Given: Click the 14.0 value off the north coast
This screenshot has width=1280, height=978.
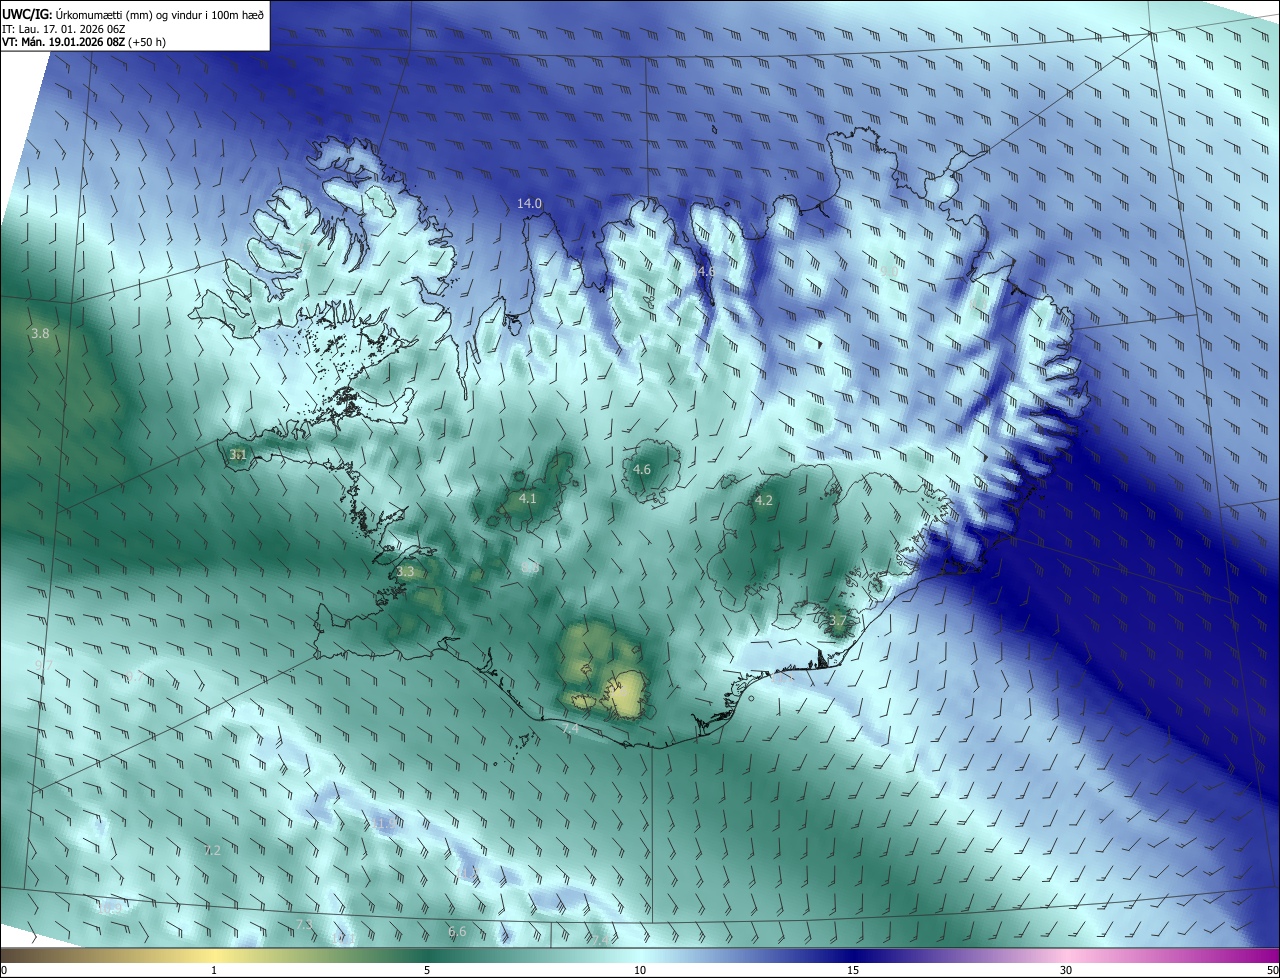Looking at the screenshot, I should [x=529, y=203].
